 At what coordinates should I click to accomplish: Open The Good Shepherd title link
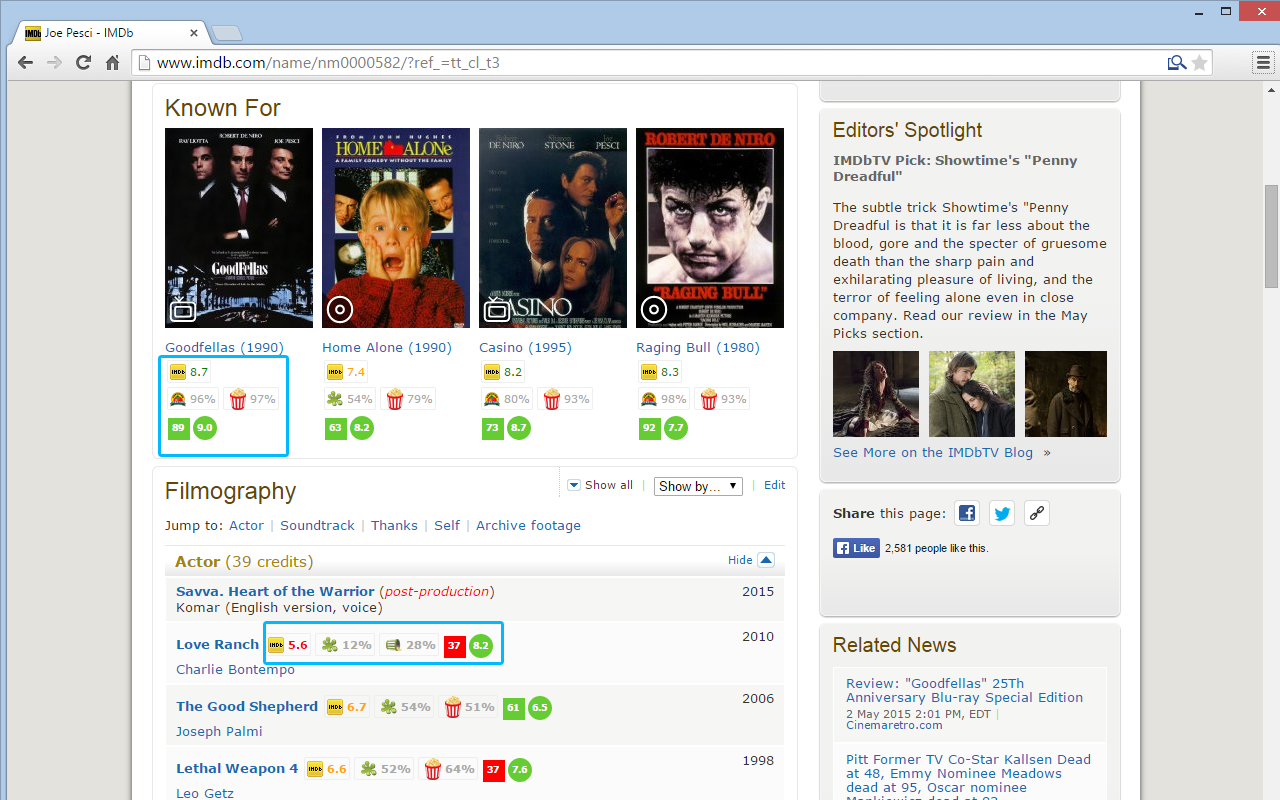247,706
